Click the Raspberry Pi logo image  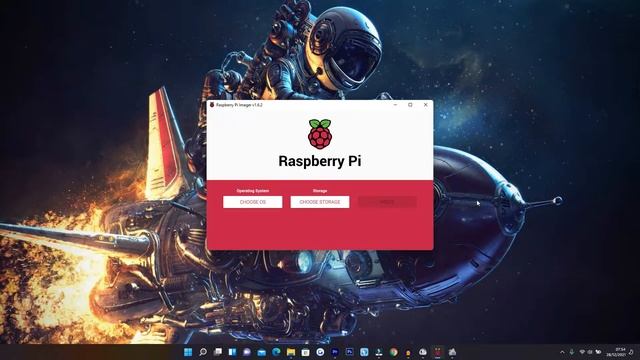[x=320, y=134]
